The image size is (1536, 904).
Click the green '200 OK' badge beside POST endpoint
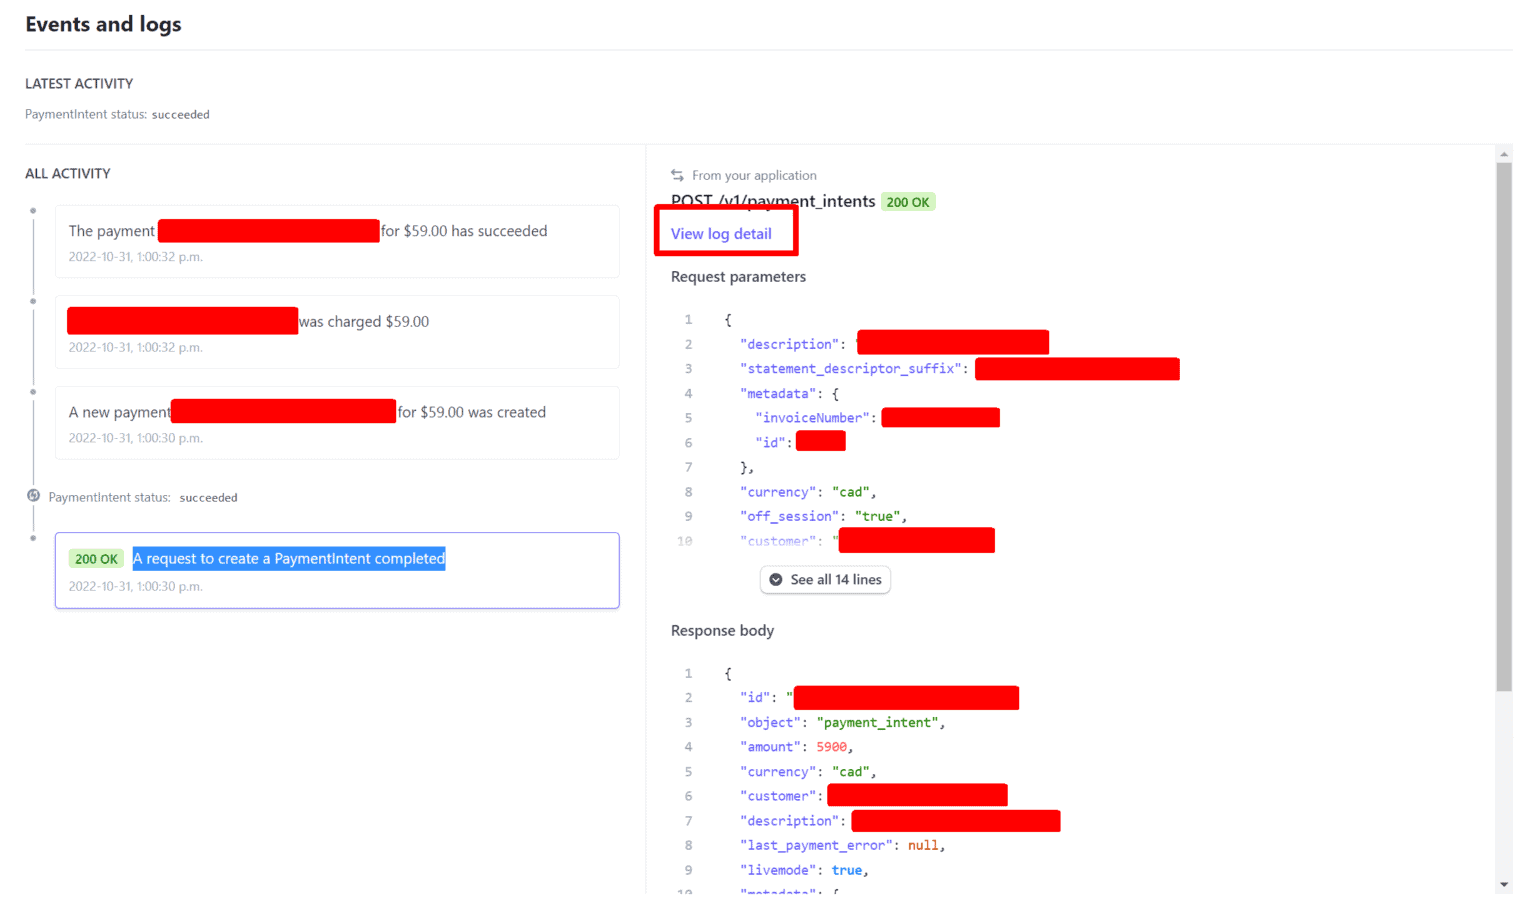pyautogui.click(x=908, y=201)
